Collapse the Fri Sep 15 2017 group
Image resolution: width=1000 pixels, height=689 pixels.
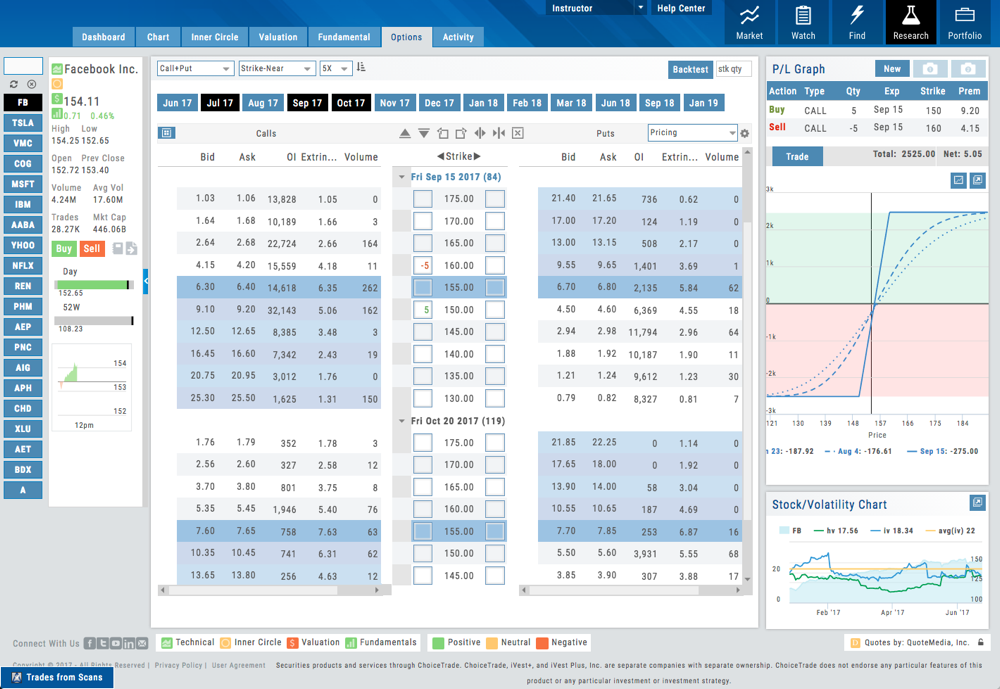[x=402, y=177]
